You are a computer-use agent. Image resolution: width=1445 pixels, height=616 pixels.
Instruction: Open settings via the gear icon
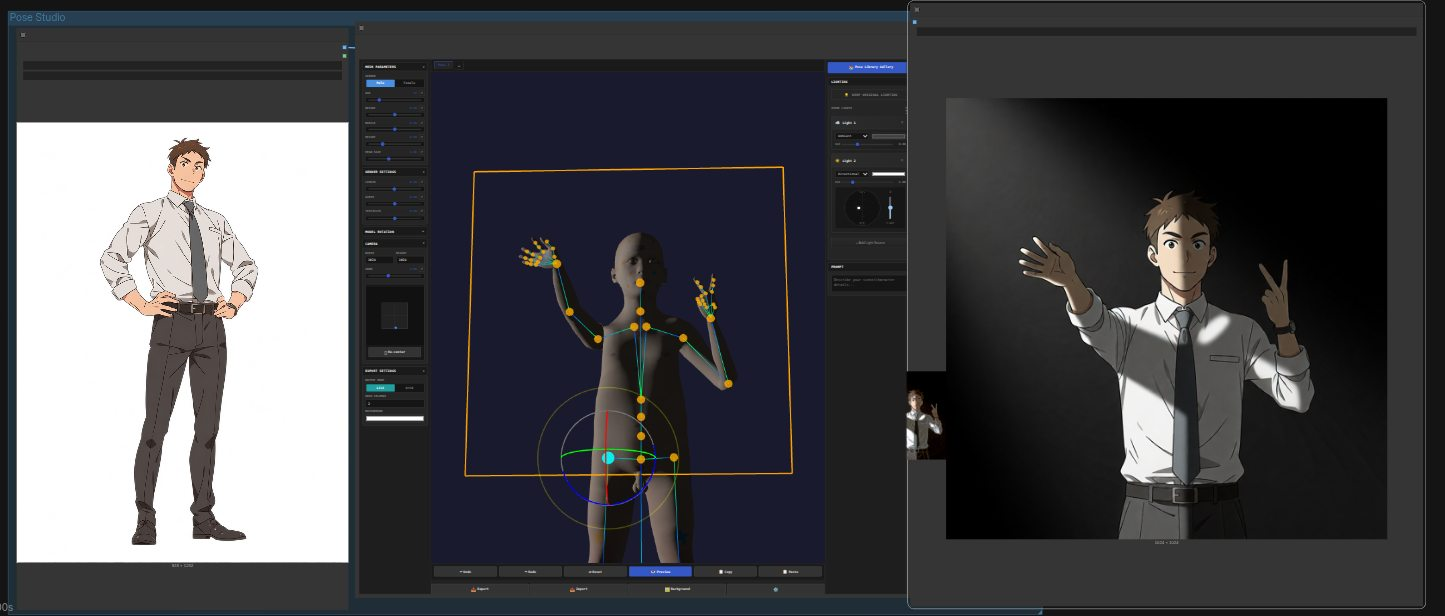pos(775,589)
